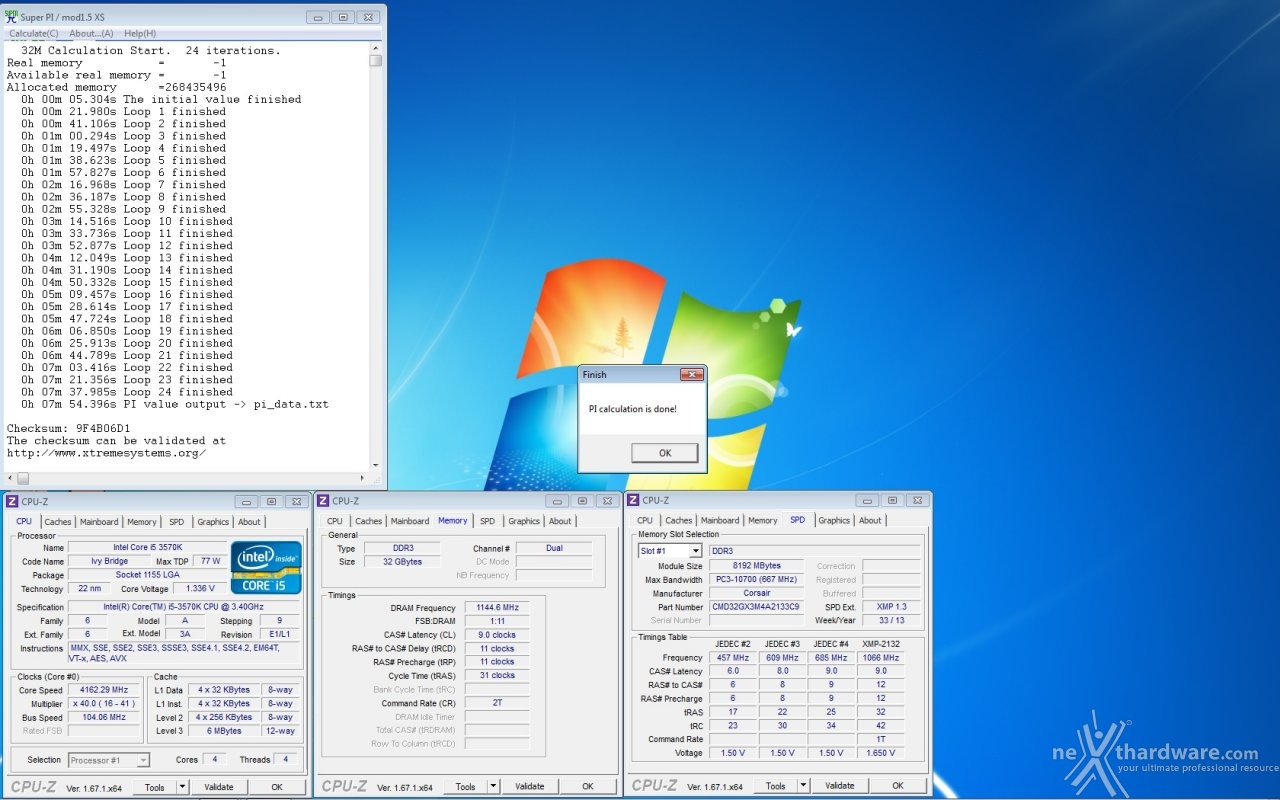Click OK in the Memory tab CPU-Z window
Viewport: 1280px width, 800px height.
click(588, 787)
